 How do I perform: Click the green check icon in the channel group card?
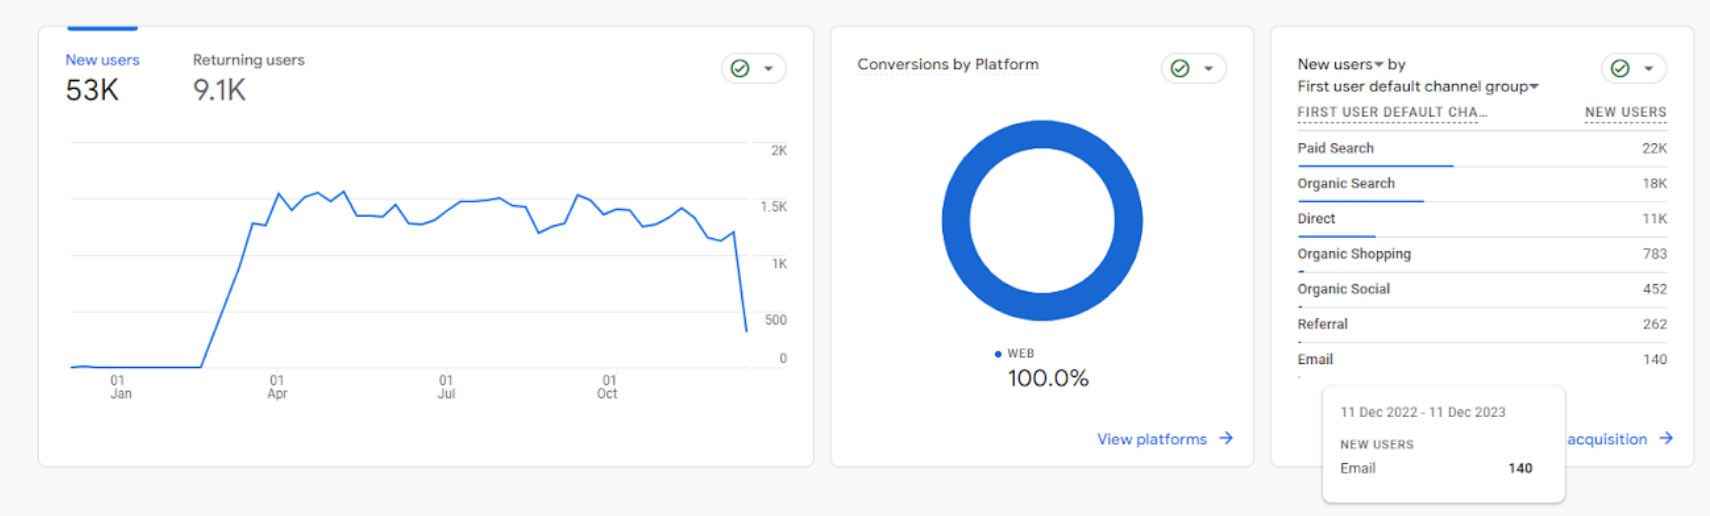pyautogui.click(x=1620, y=68)
